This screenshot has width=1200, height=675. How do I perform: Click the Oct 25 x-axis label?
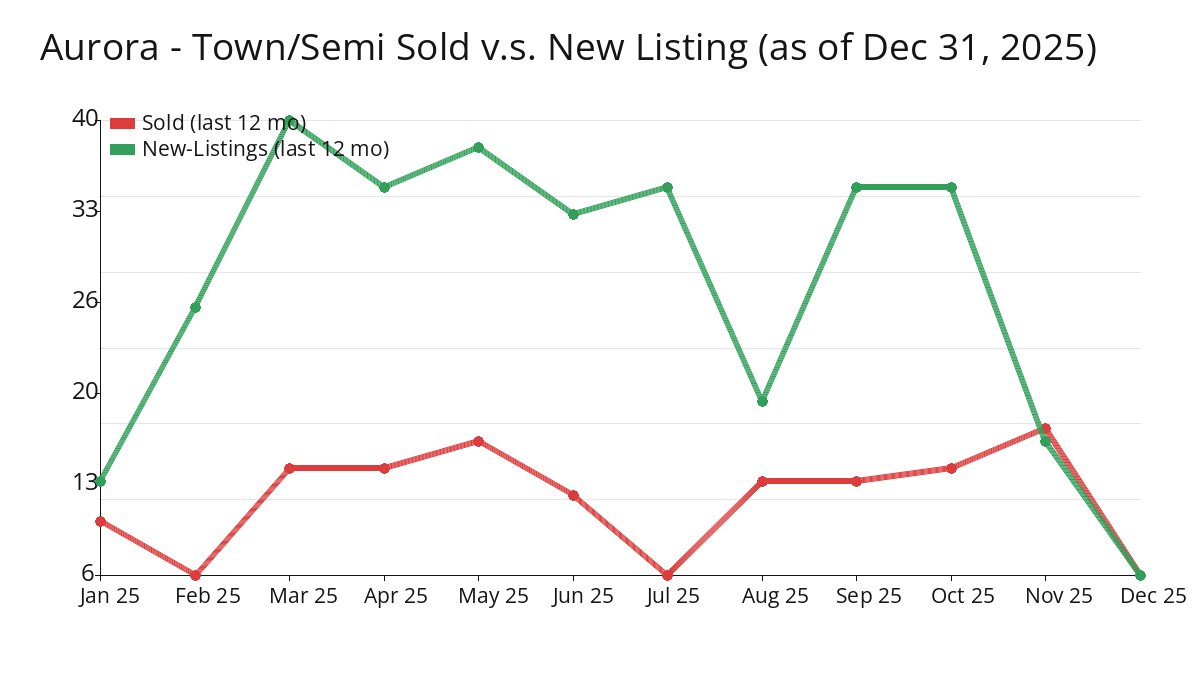pos(951,597)
